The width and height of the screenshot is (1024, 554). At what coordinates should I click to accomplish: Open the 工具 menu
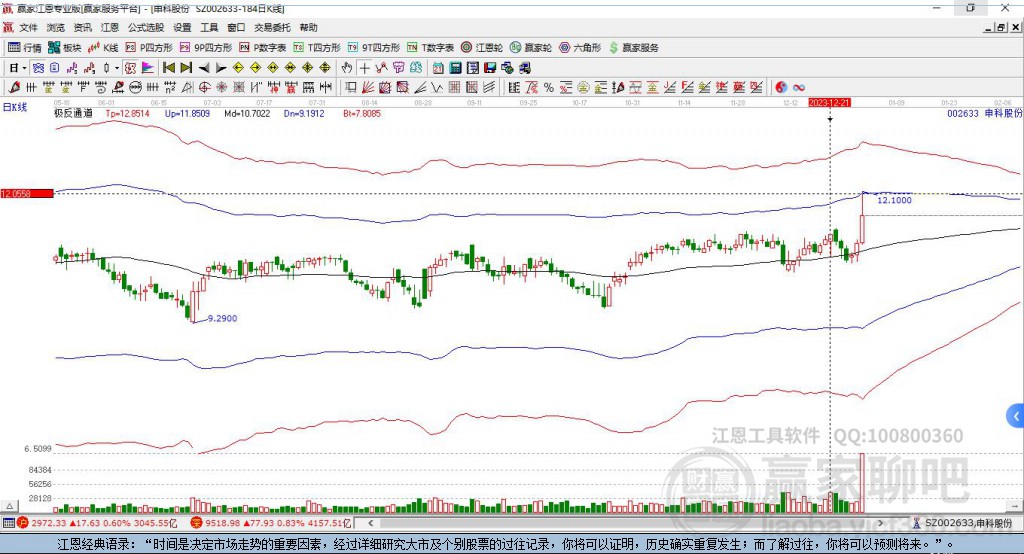tap(209, 27)
